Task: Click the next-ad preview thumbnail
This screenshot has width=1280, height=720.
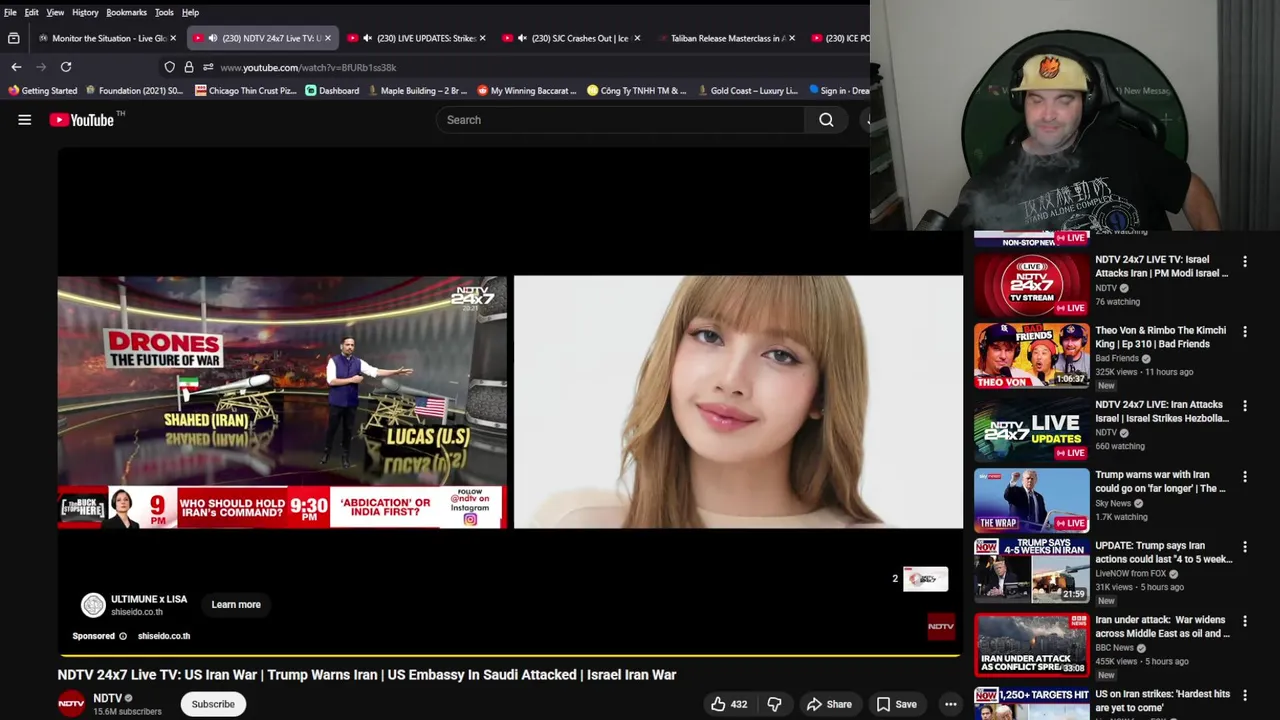Action: pos(925,579)
